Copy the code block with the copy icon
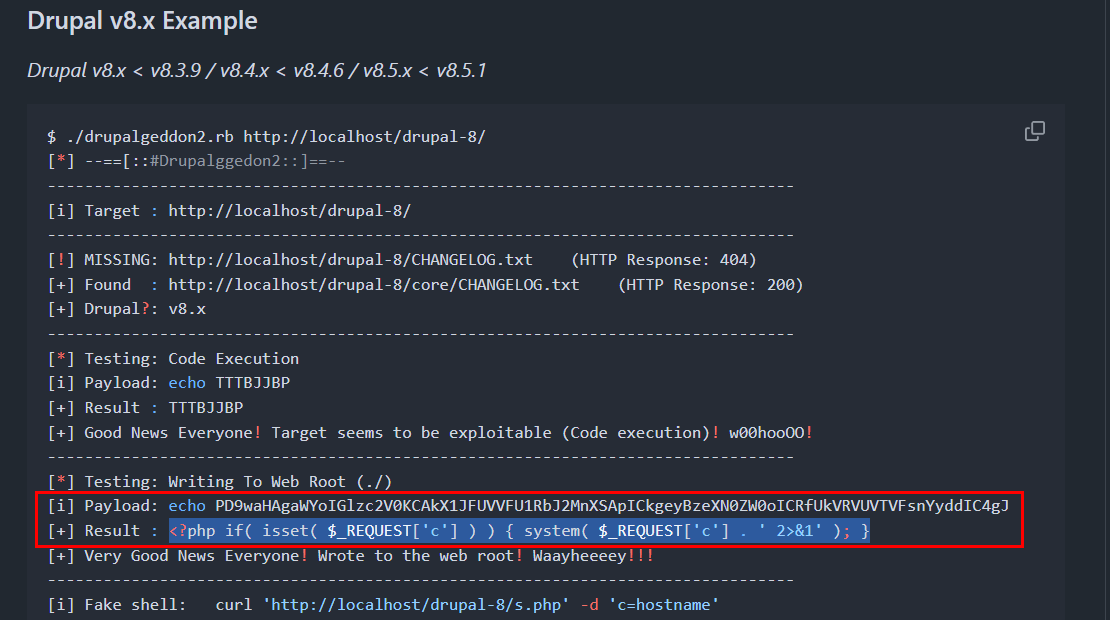Viewport: 1110px width, 620px height. 1034,131
